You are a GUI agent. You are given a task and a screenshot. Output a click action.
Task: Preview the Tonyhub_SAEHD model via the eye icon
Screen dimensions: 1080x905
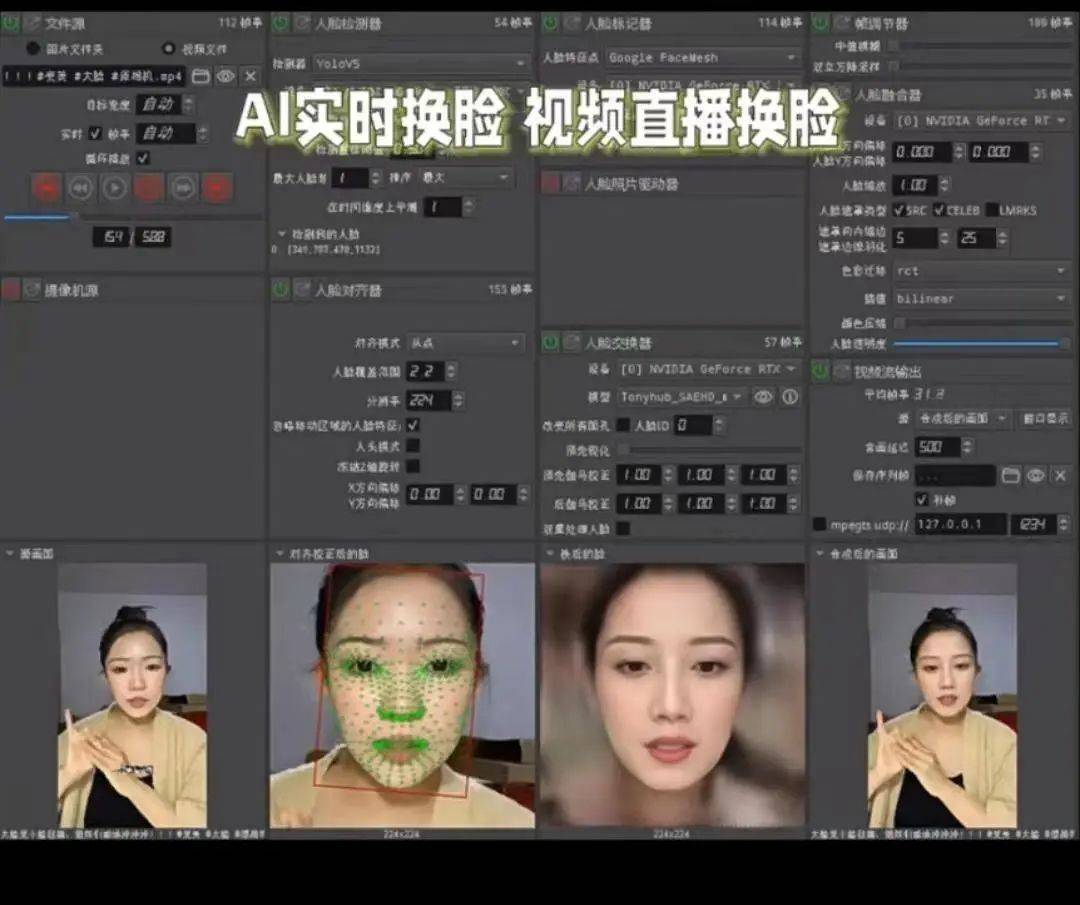765,396
